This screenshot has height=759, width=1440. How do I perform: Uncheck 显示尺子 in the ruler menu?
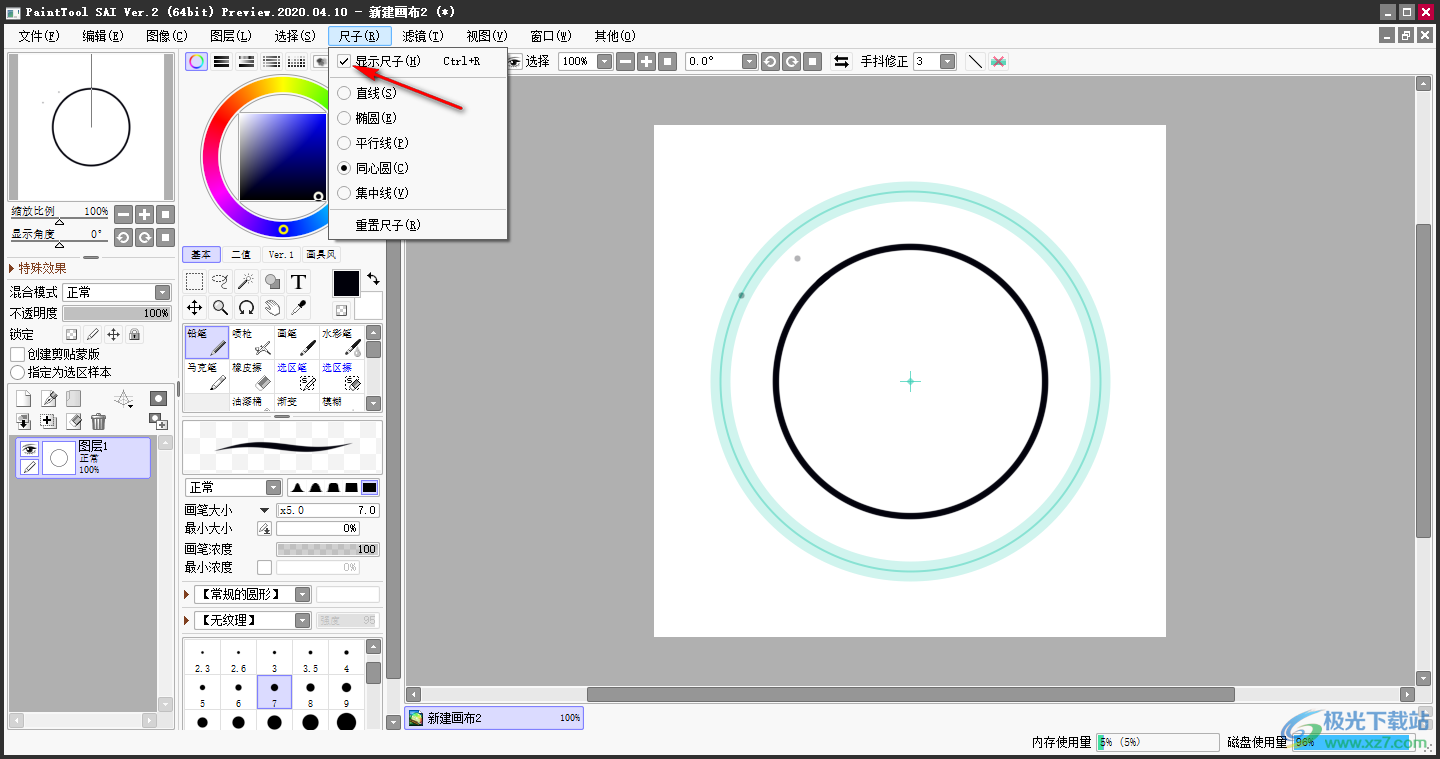click(344, 61)
